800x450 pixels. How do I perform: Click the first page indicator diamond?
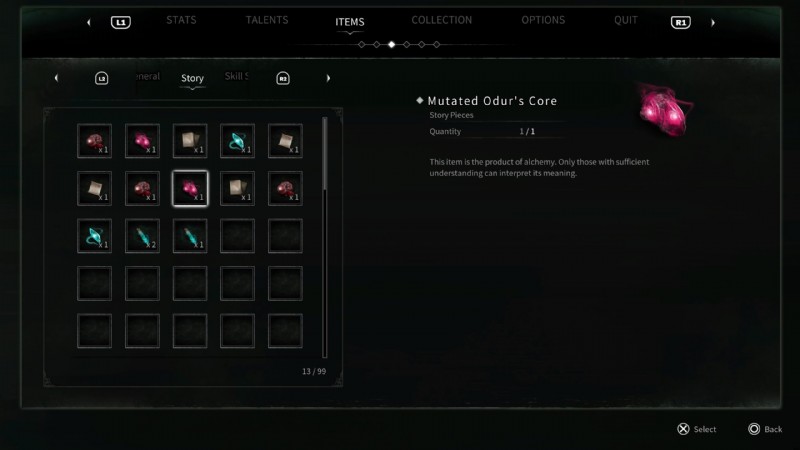[362, 45]
